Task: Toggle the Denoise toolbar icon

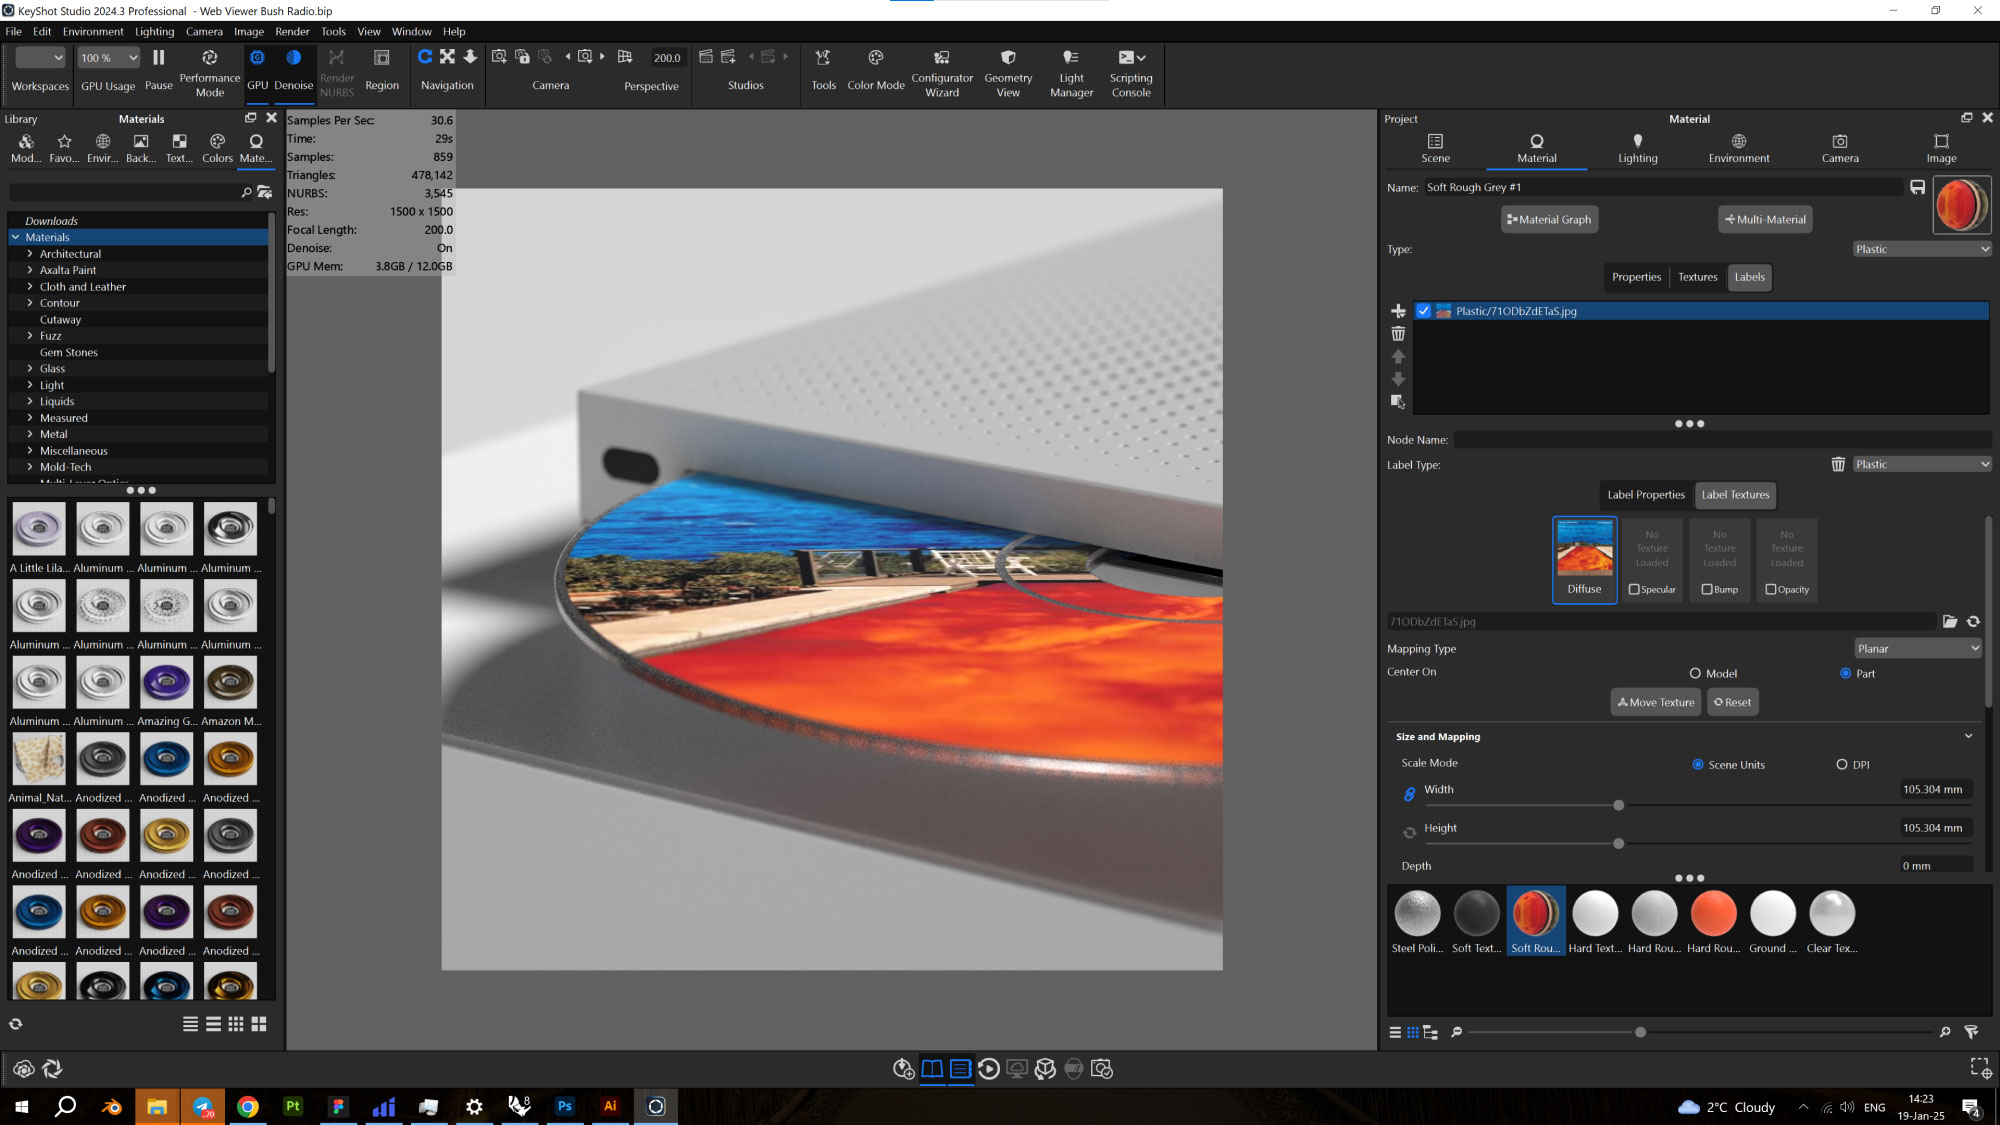Action: [293, 58]
